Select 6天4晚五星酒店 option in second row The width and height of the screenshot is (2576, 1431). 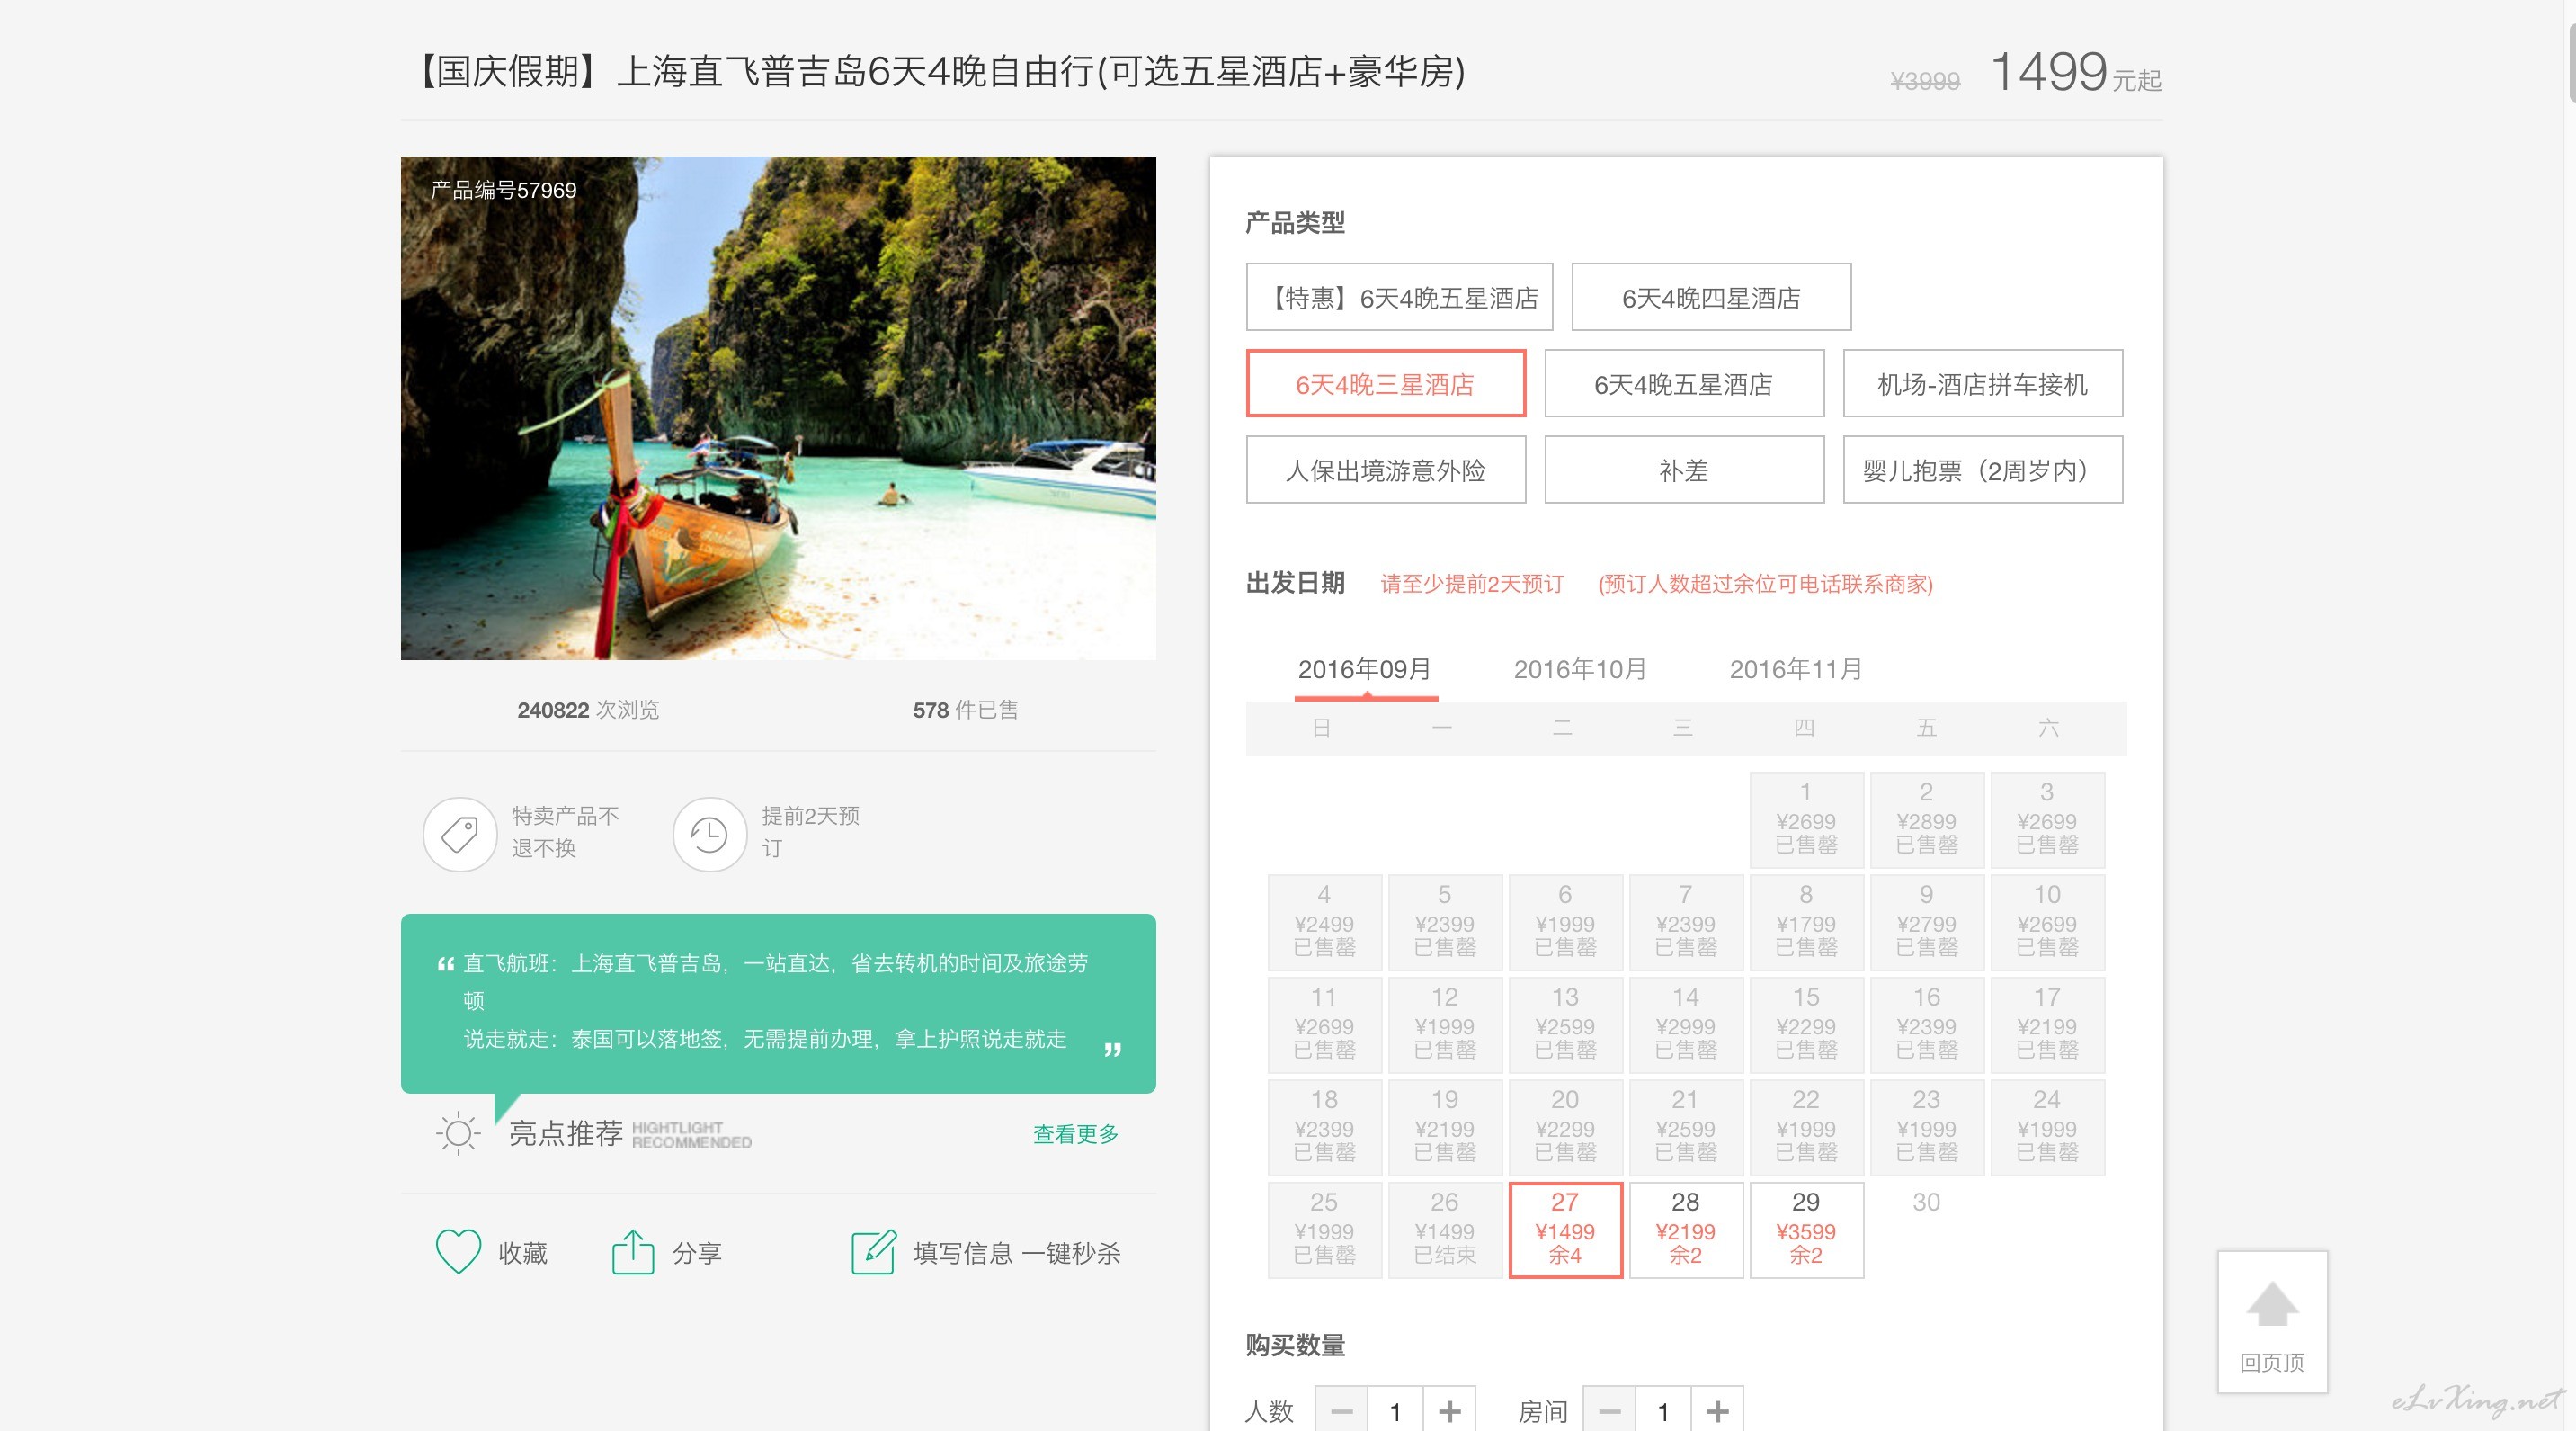[1684, 383]
